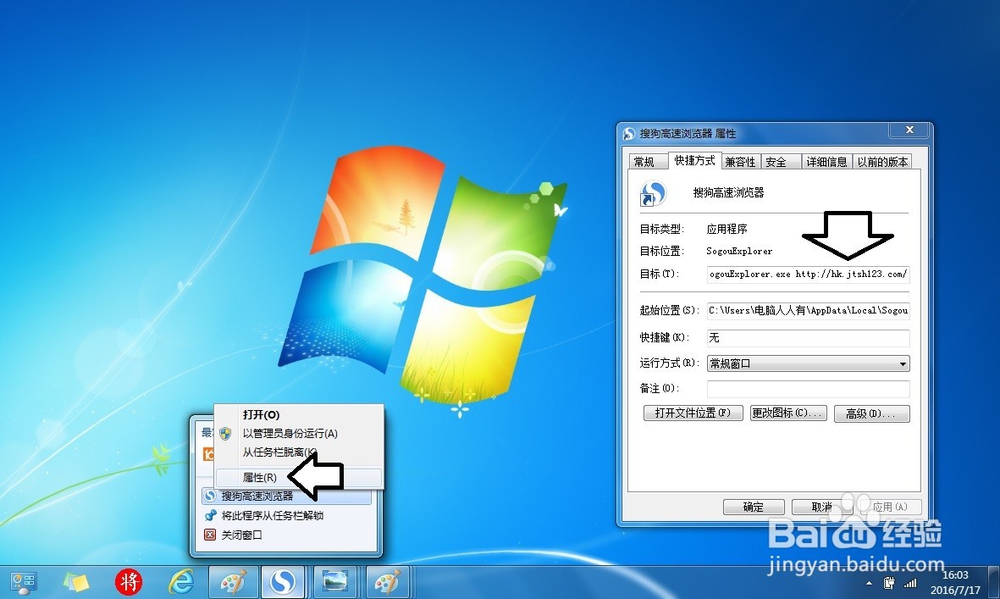Click the 备注(O) comment field
Viewport: 1000px width, 599px height.
(x=808, y=388)
